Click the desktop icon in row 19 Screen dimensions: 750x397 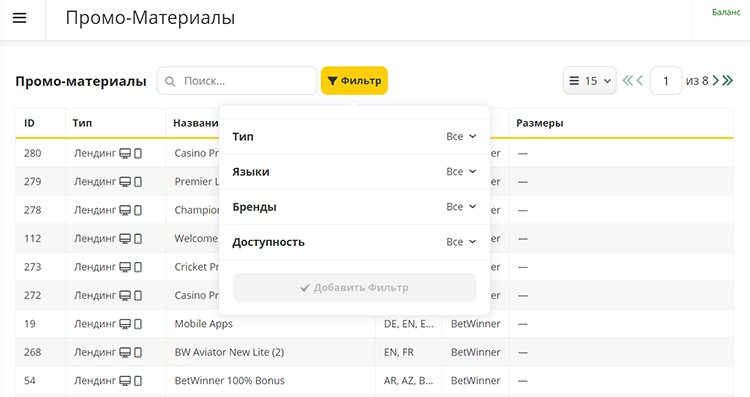[125, 324]
